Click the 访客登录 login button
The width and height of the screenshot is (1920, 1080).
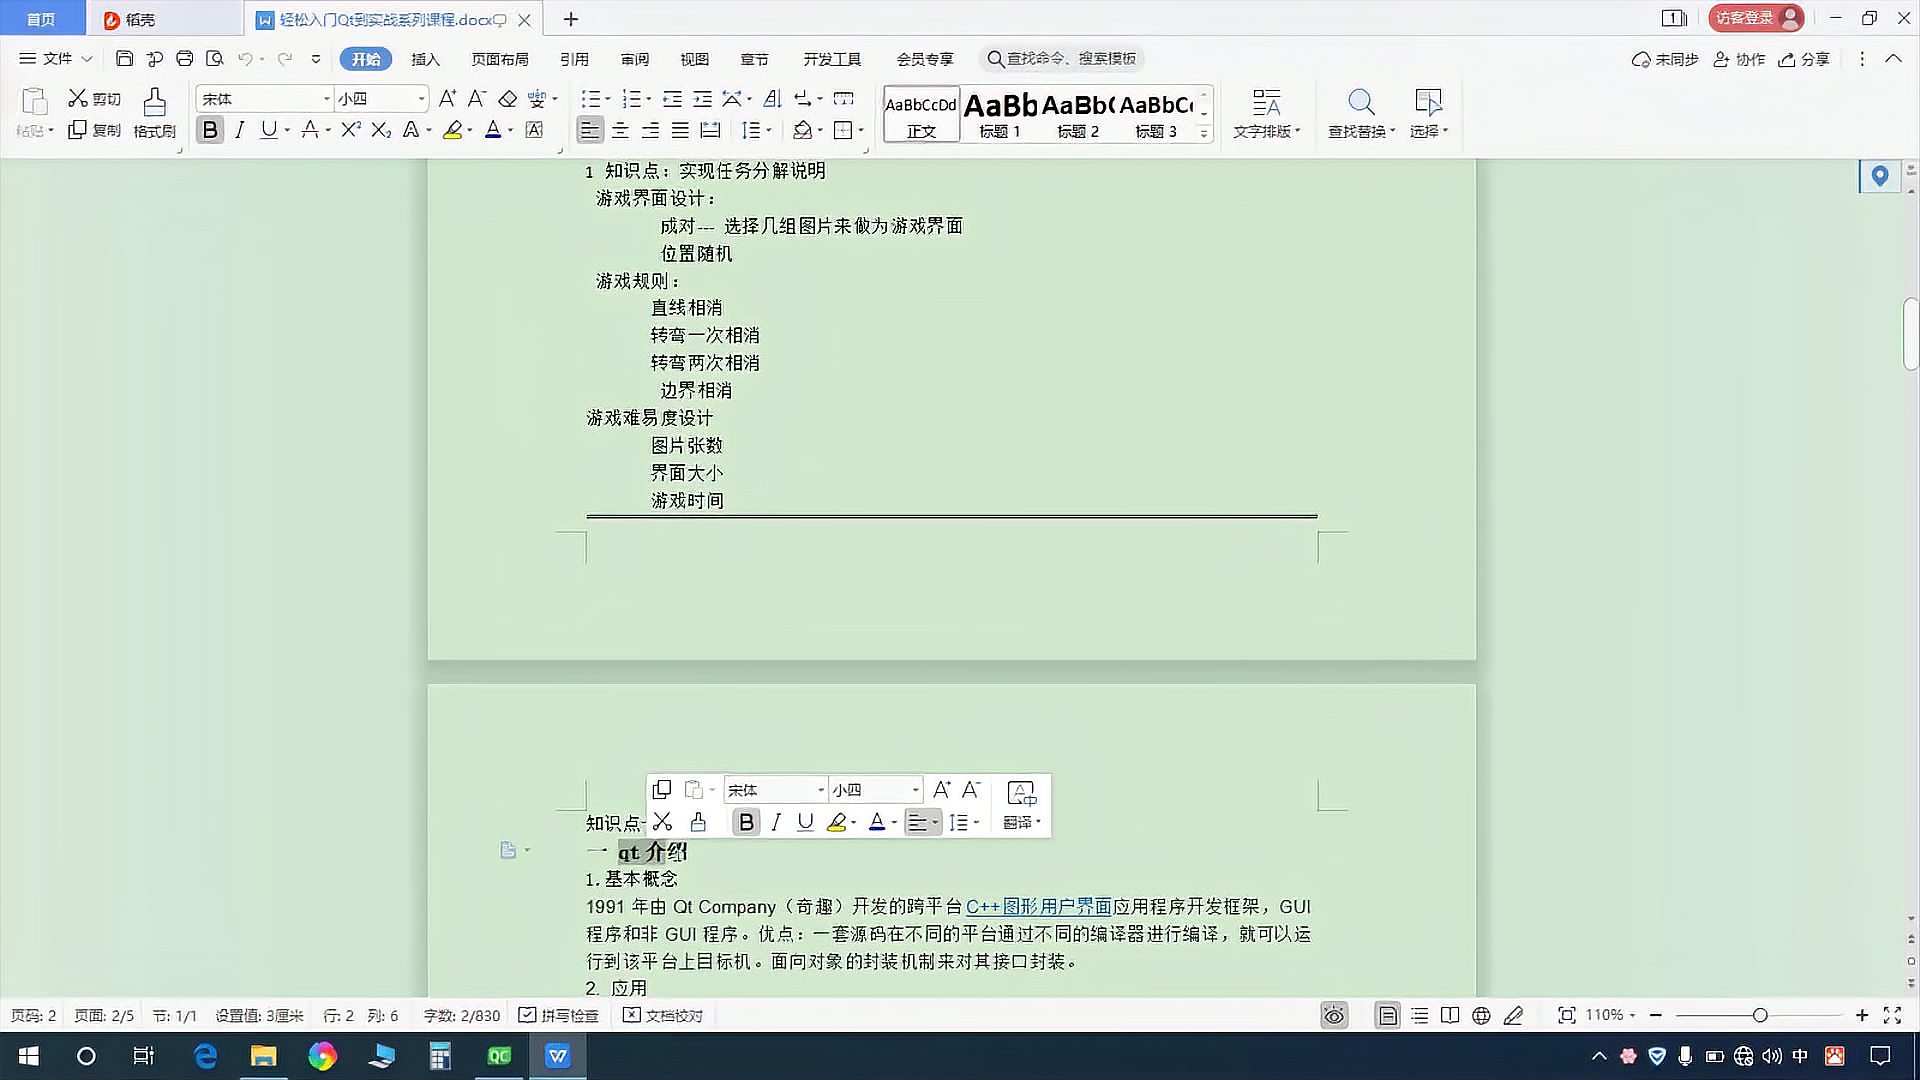pyautogui.click(x=1755, y=18)
